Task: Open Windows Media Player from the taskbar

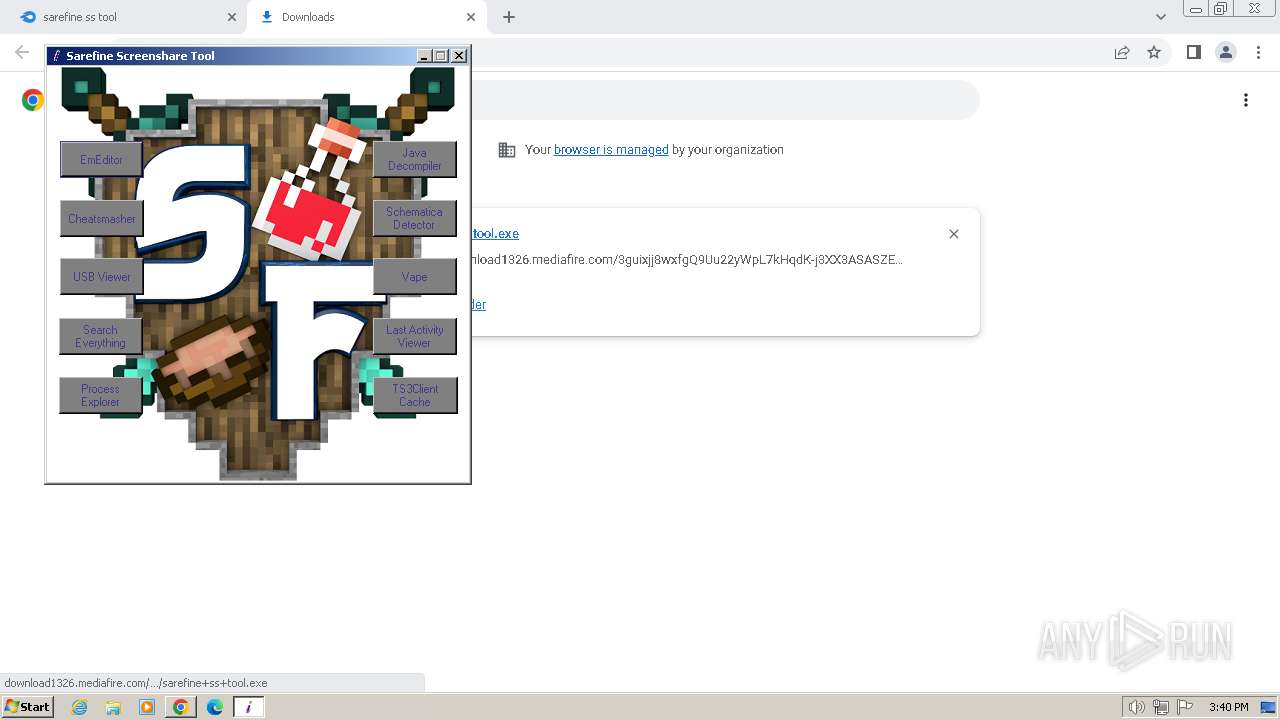Action: tap(147, 707)
